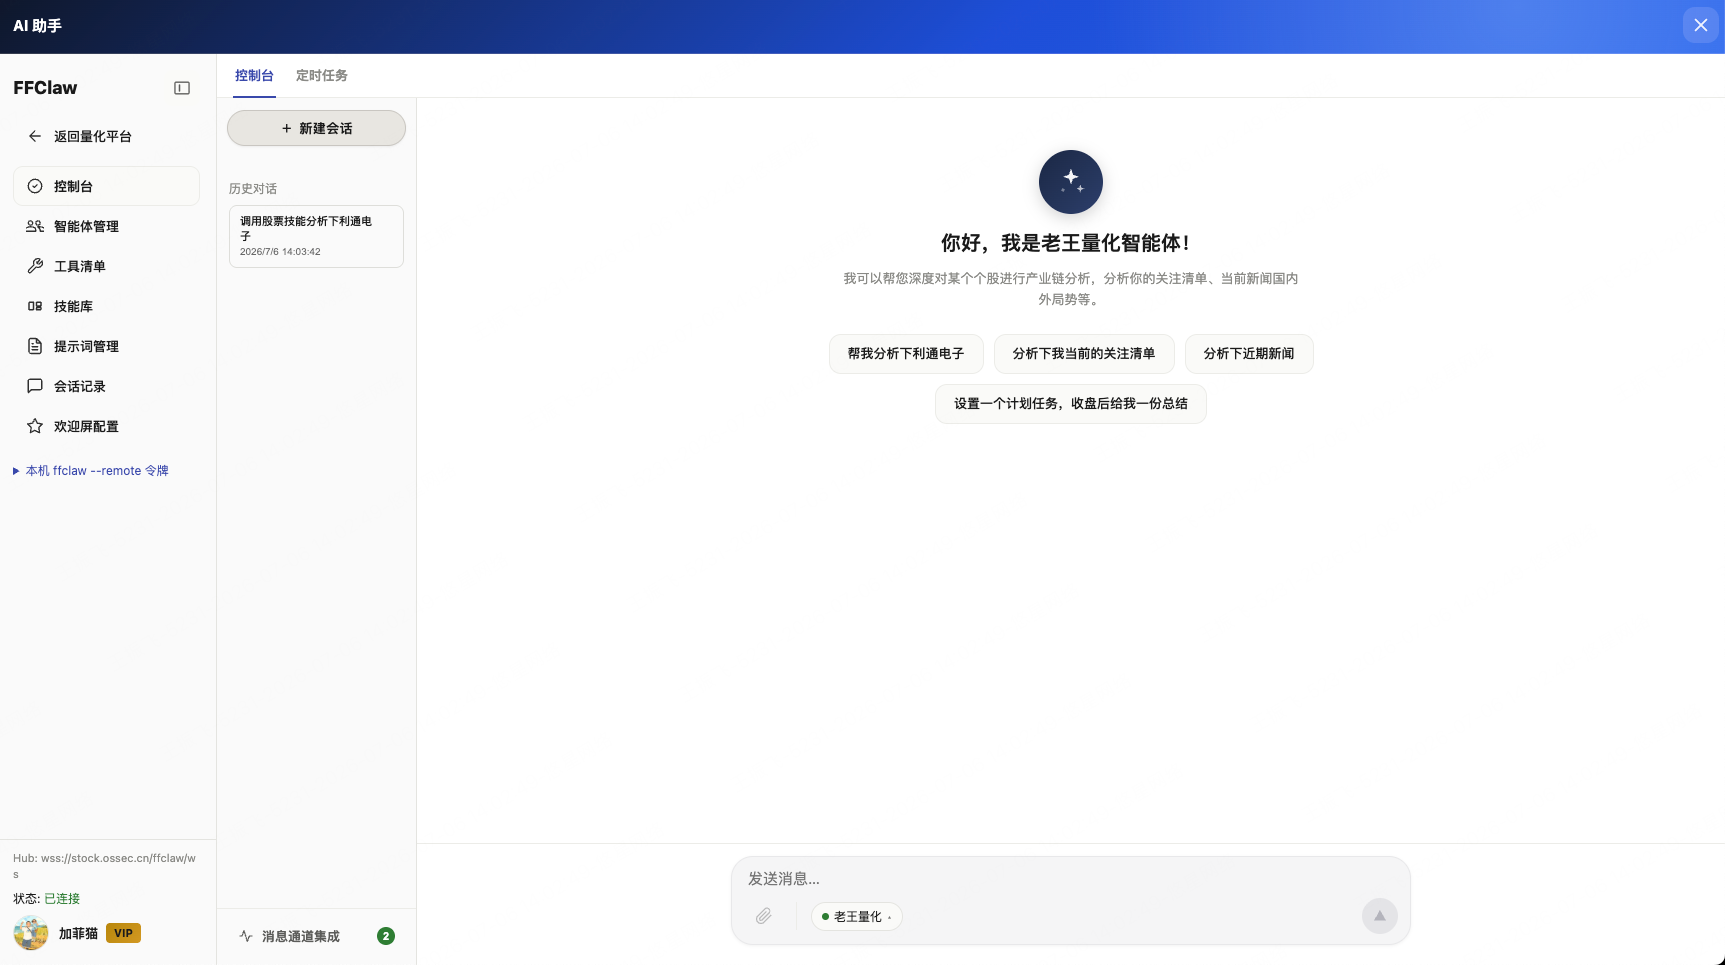Focus the 发送消息 input field
This screenshot has height=965, width=1725.
pyautogui.click(x=1070, y=879)
